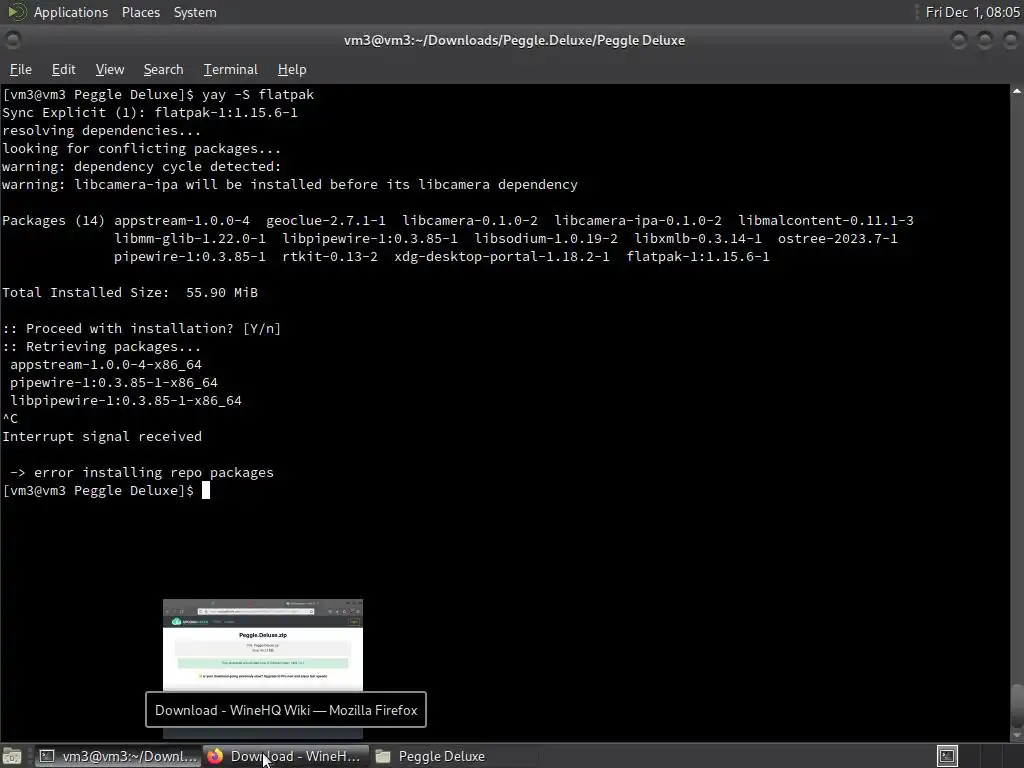Open the Search menu
Image resolution: width=1024 pixels, height=768 pixels.
[x=163, y=69]
